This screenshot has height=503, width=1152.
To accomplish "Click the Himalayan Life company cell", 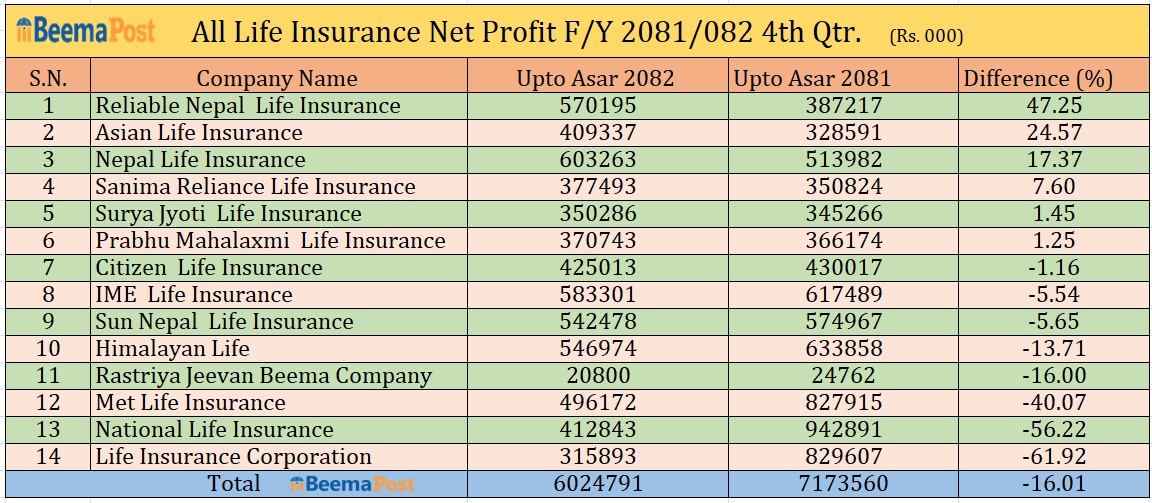I will pyautogui.click(x=172, y=349).
